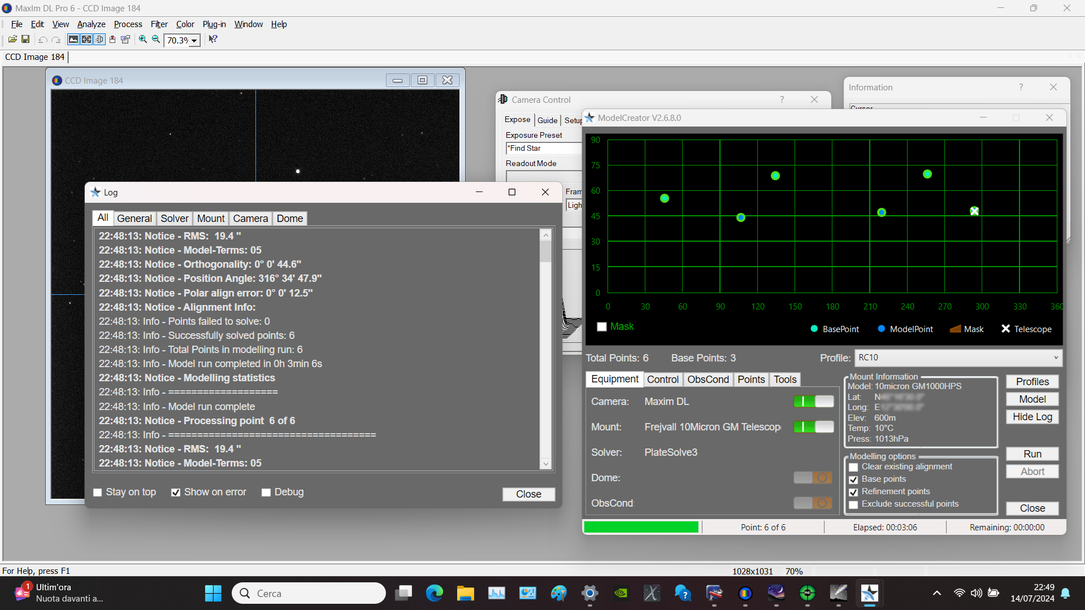Open File Explorer from the taskbar
This screenshot has width=1085, height=610.
point(465,593)
